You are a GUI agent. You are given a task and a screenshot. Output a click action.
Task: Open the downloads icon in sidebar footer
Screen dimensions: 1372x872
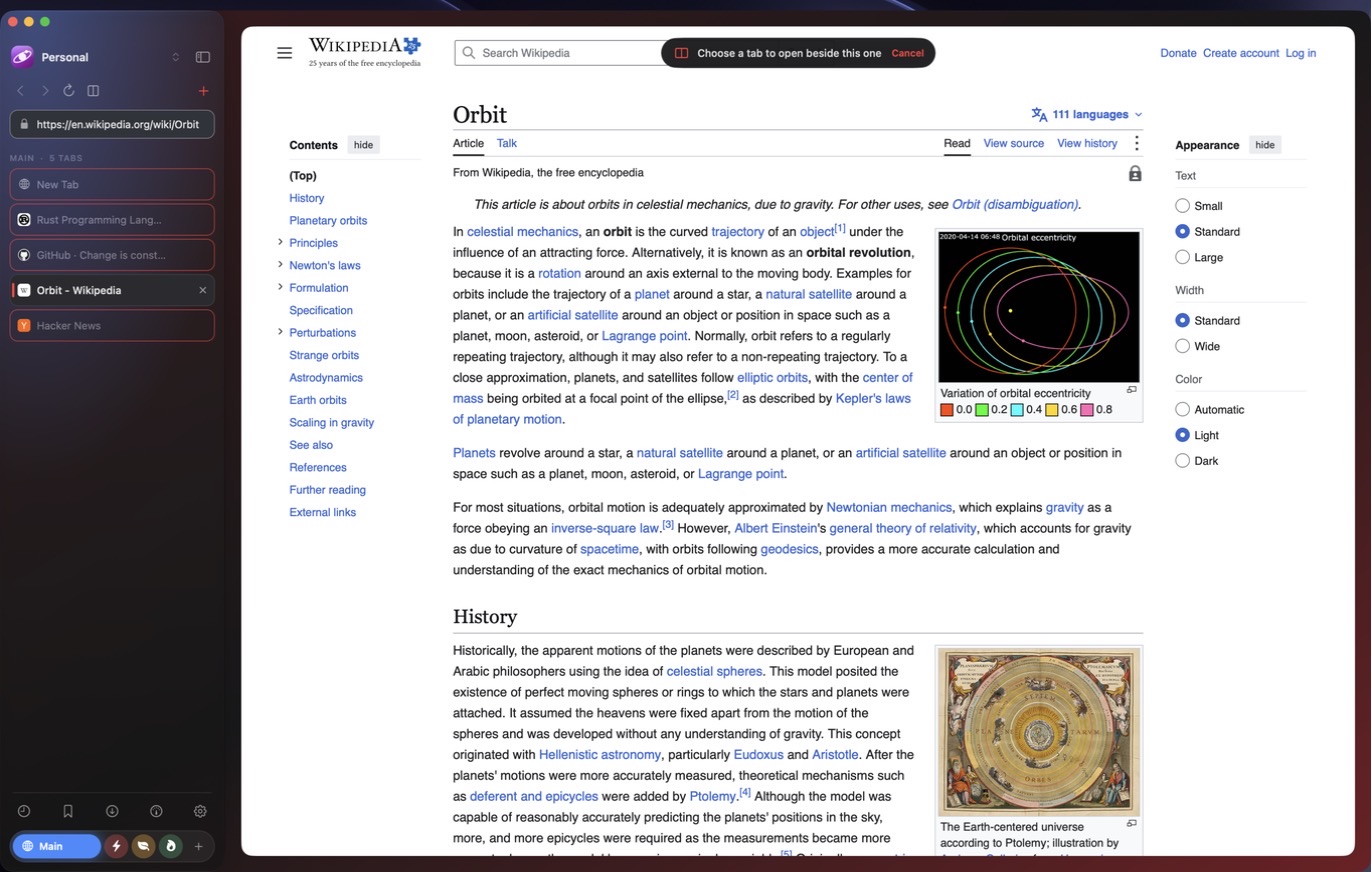[112, 811]
